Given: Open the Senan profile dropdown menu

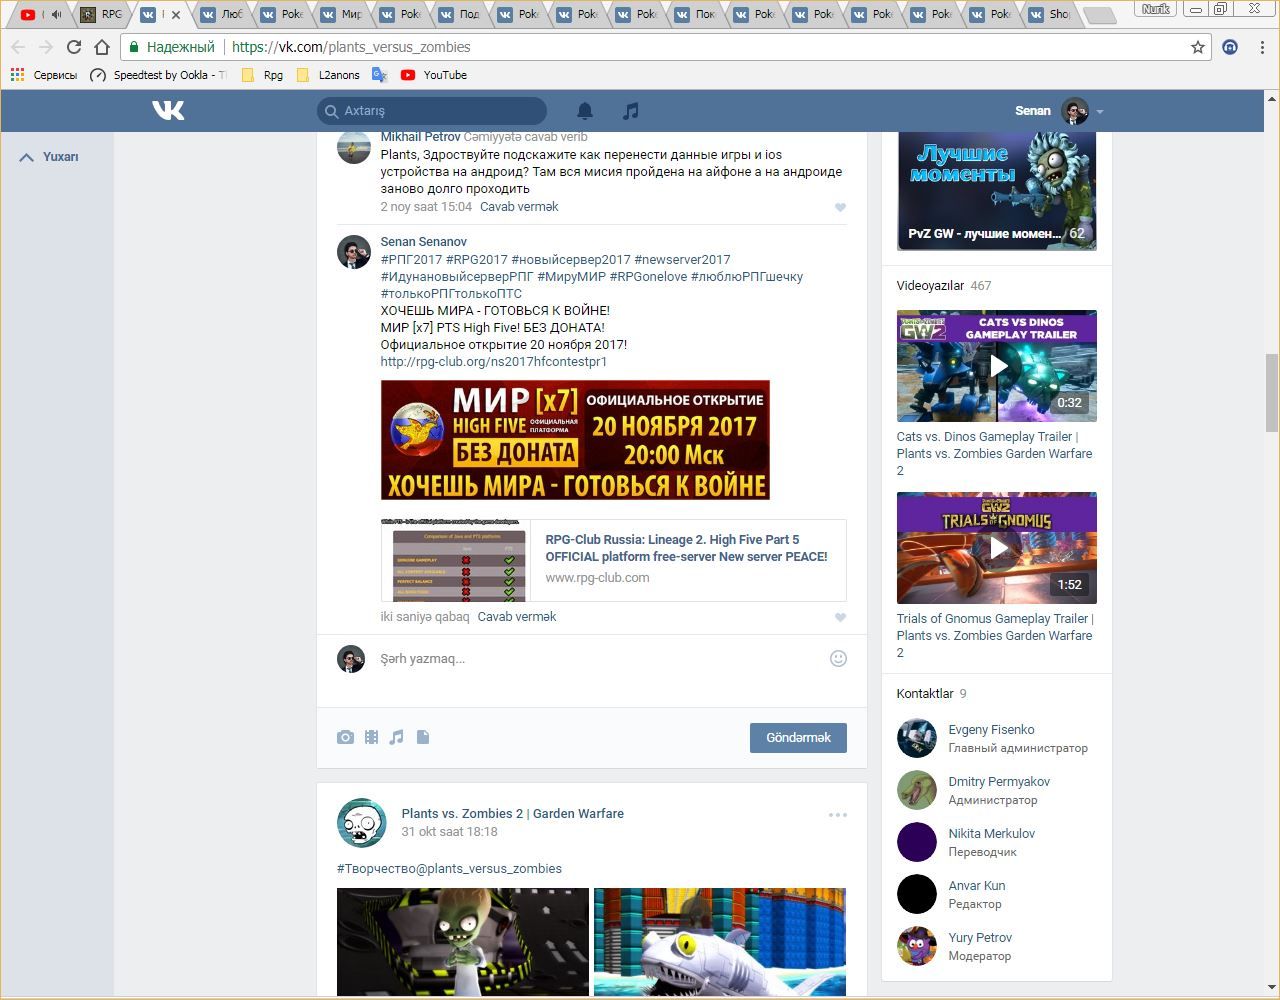Looking at the screenshot, I should pyautogui.click(x=1059, y=111).
